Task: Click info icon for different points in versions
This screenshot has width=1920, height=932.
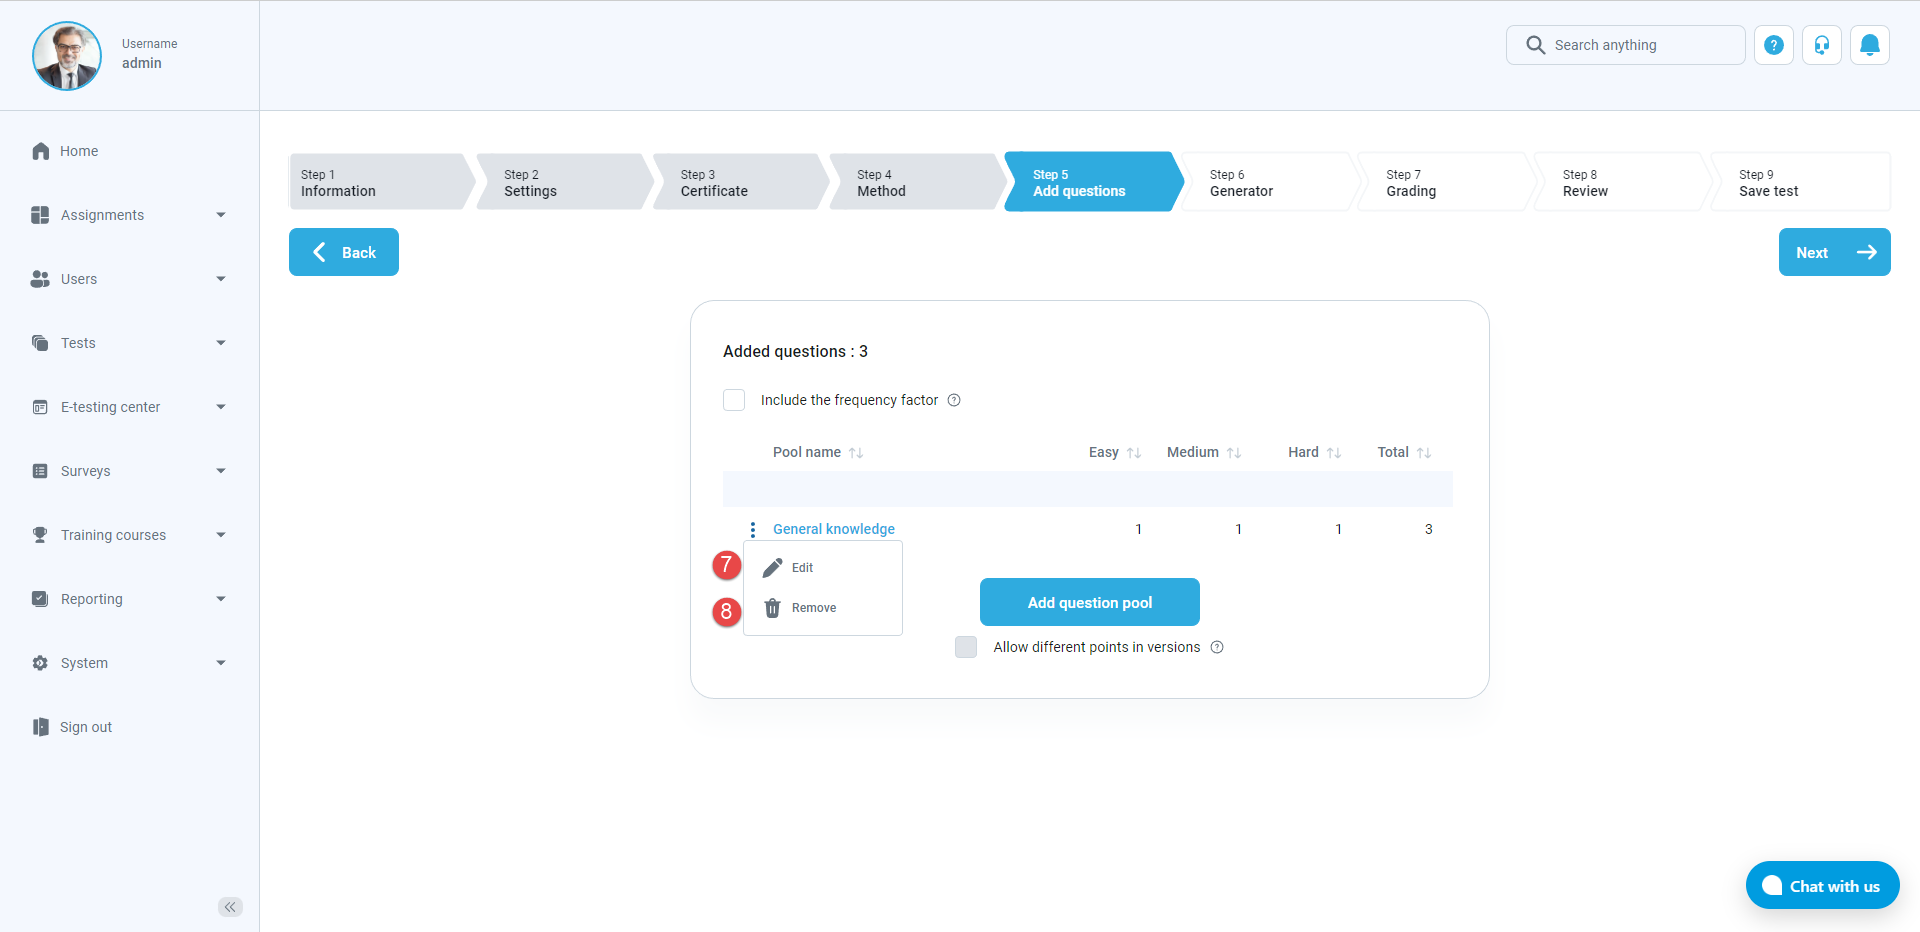Action: (x=1217, y=647)
